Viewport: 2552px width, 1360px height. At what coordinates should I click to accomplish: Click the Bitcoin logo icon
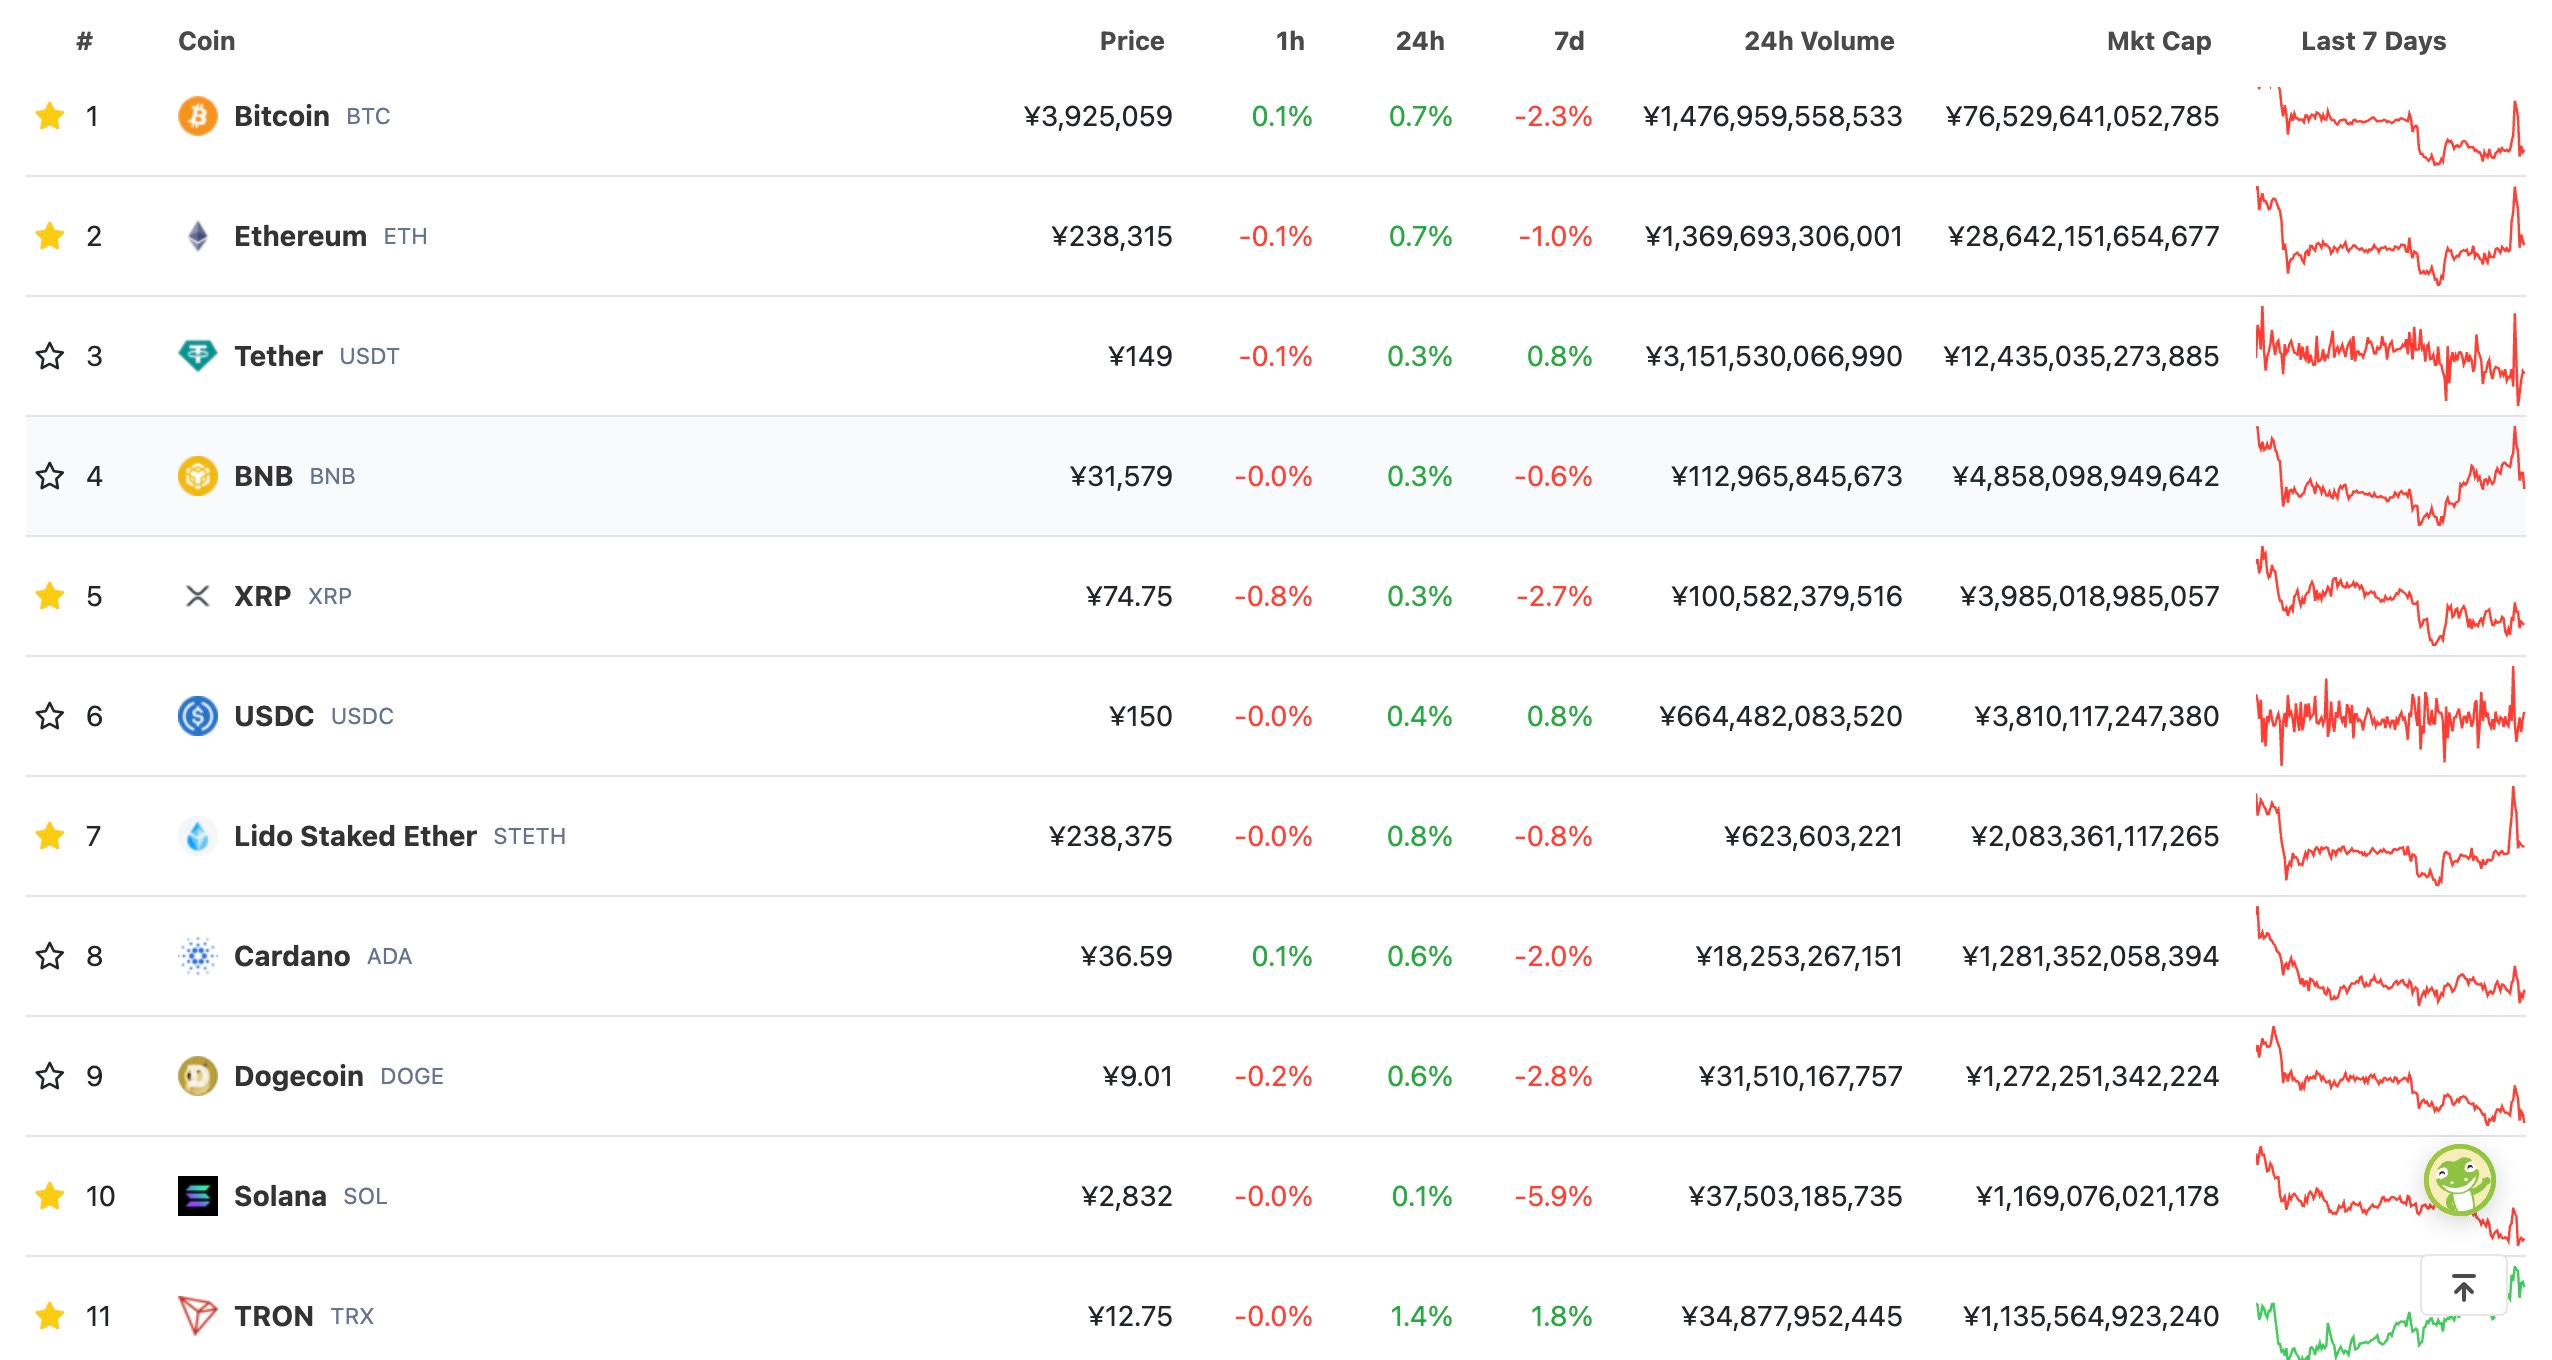pyautogui.click(x=198, y=116)
